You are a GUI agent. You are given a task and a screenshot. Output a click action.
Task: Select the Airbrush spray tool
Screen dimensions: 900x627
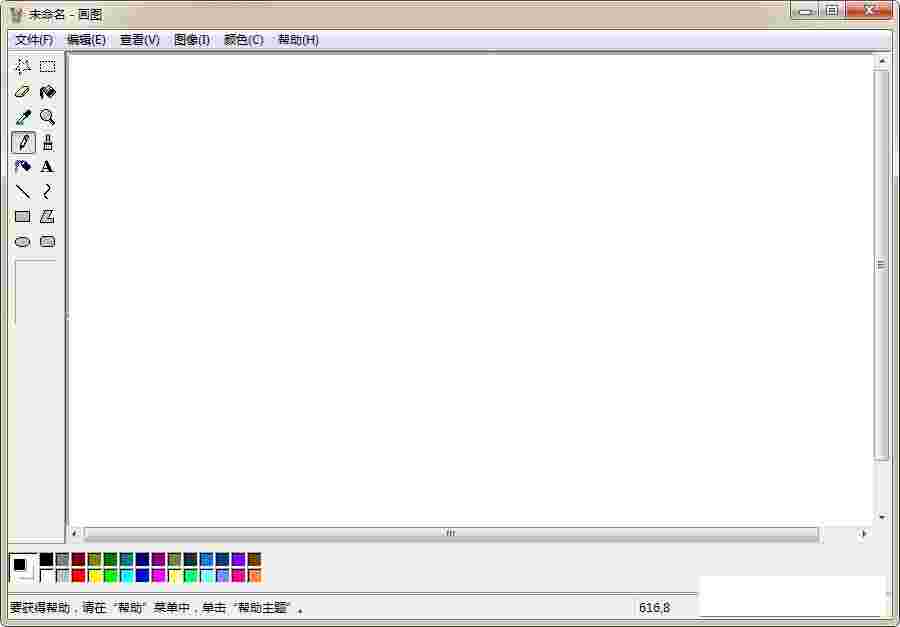(22, 166)
